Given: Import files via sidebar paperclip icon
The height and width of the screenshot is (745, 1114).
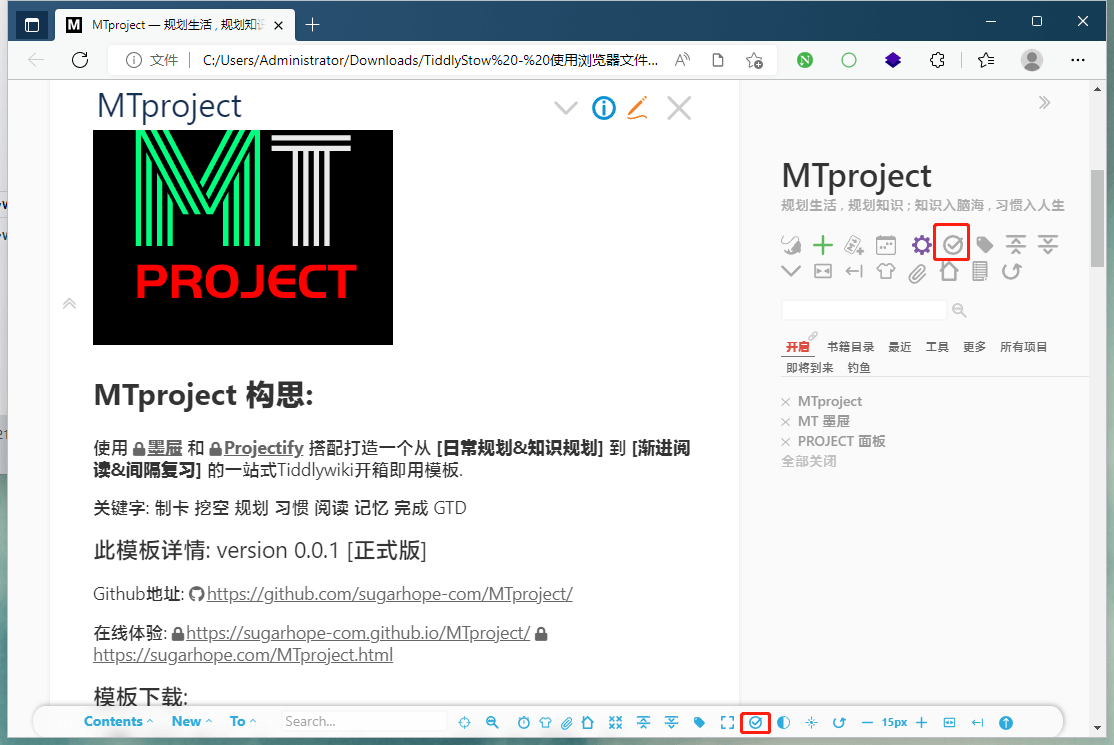Looking at the screenshot, I should pyautogui.click(x=917, y=273).
